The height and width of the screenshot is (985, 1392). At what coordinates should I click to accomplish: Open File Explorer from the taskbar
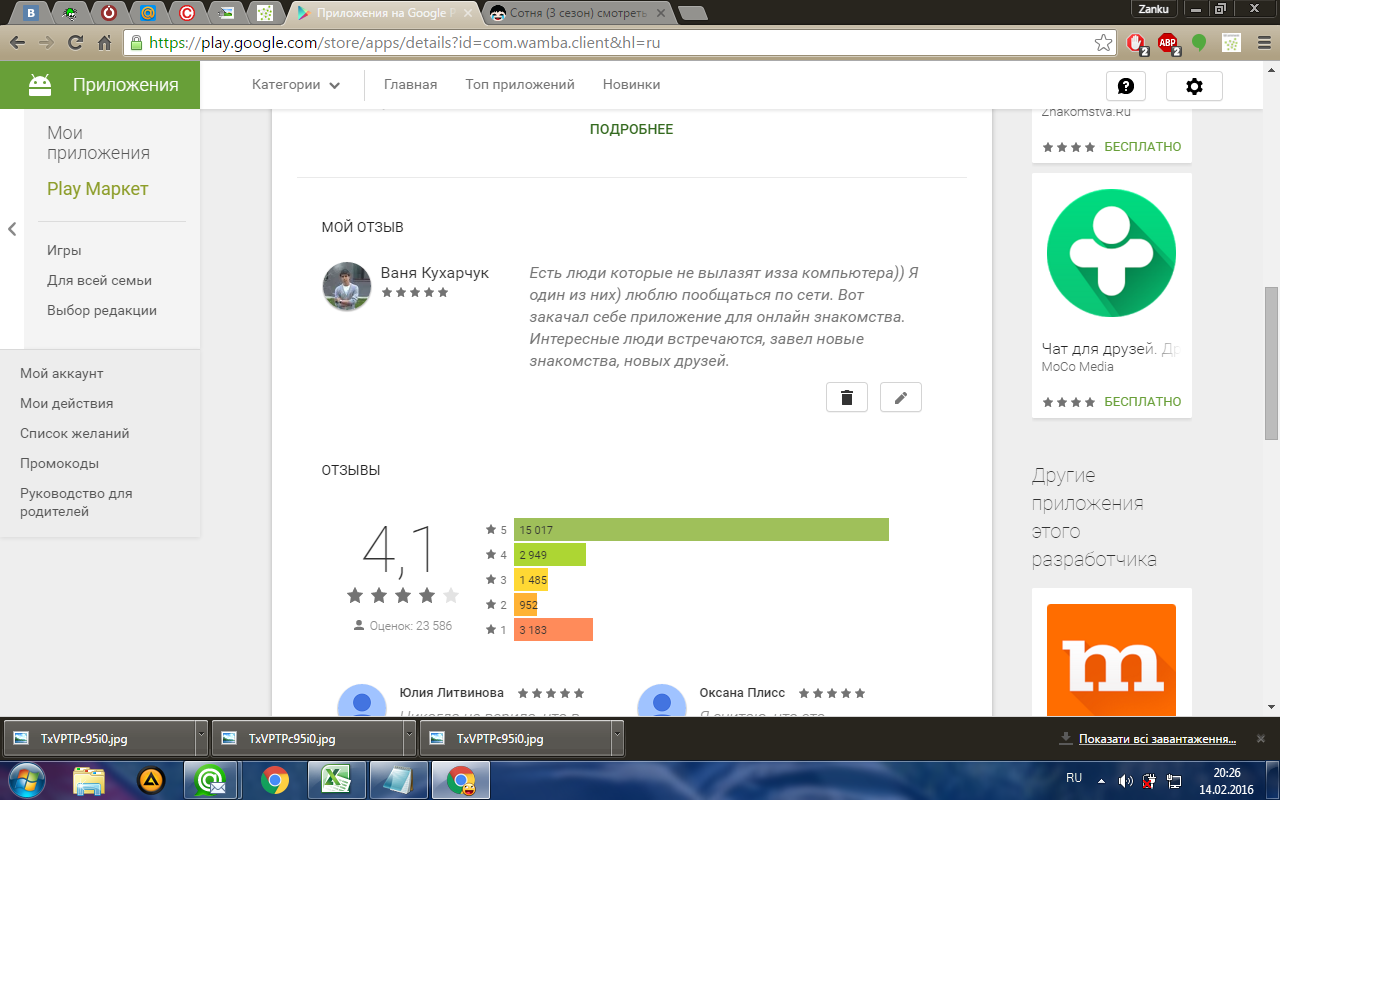click(89, 780)
